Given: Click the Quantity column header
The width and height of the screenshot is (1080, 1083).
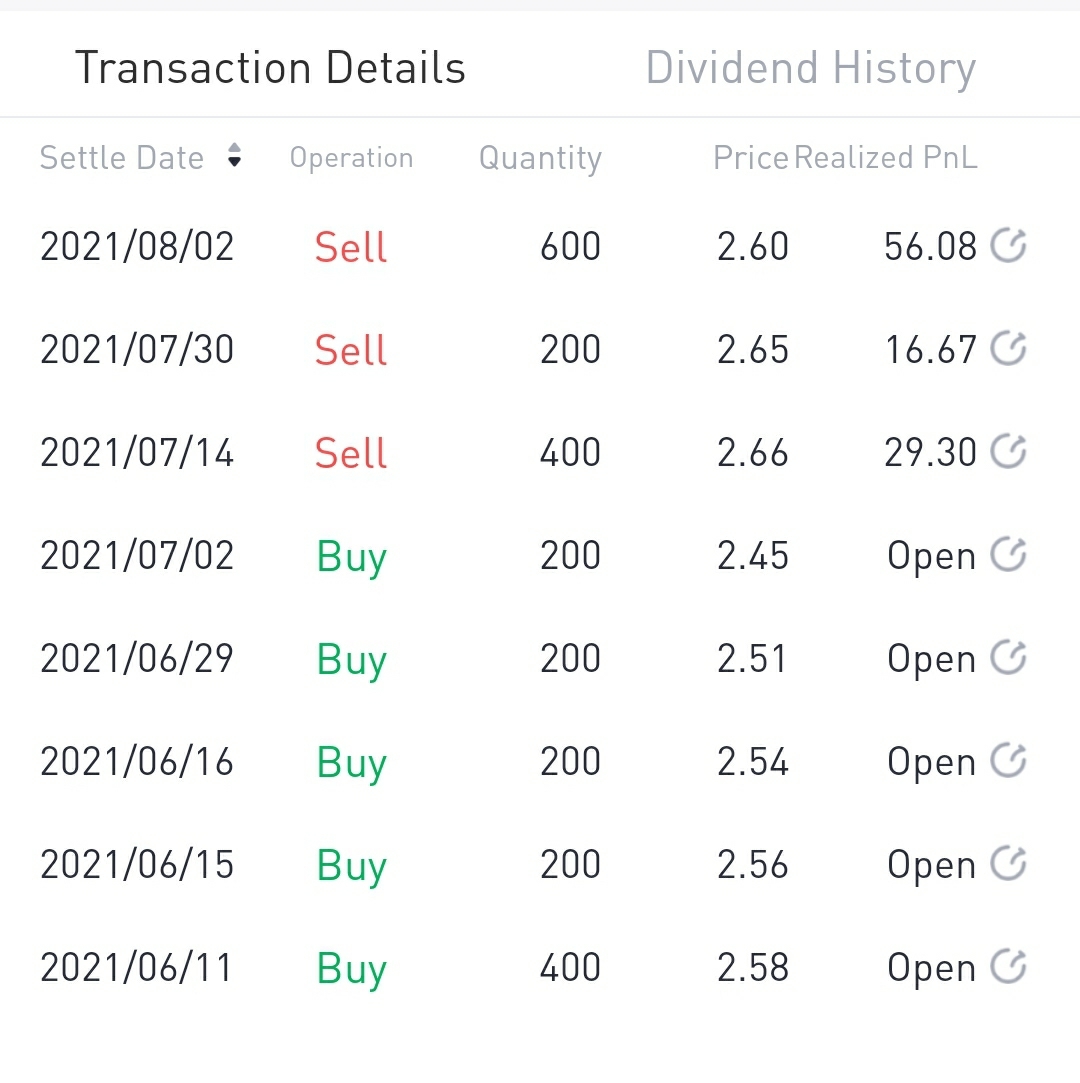Looking at the screenshot, I should tap(540, 158).
